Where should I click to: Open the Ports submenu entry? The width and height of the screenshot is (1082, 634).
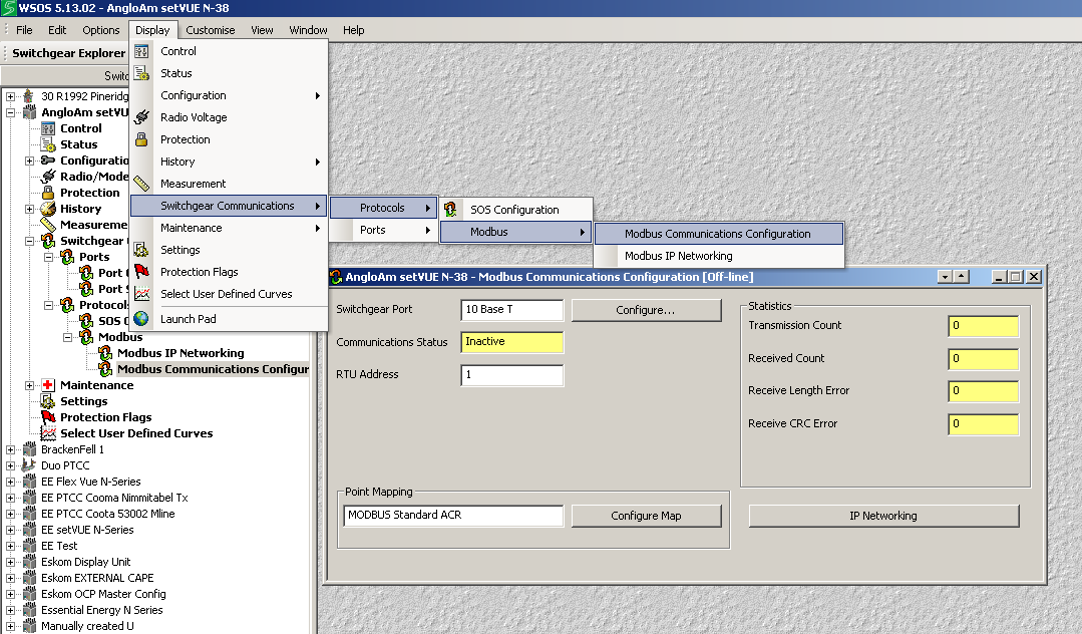383,230
